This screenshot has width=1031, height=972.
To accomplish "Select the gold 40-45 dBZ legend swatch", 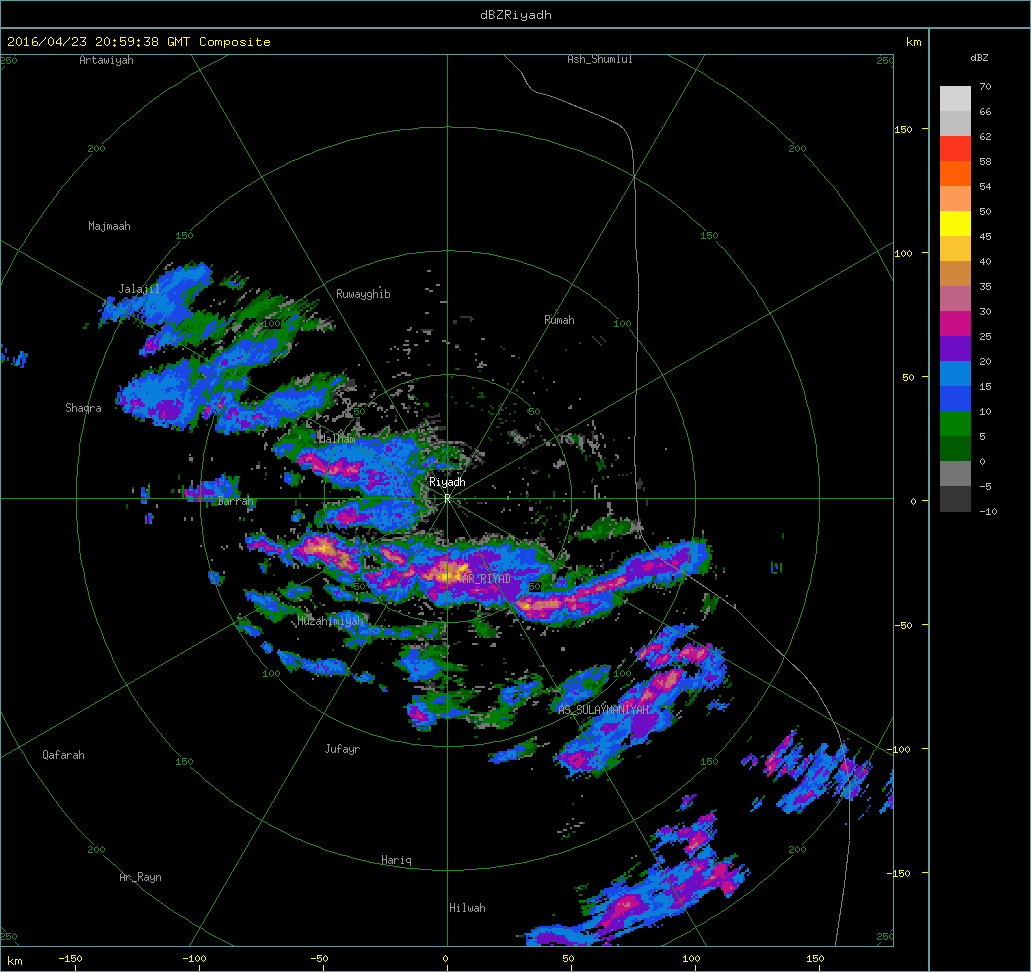I will pos(955,249).
